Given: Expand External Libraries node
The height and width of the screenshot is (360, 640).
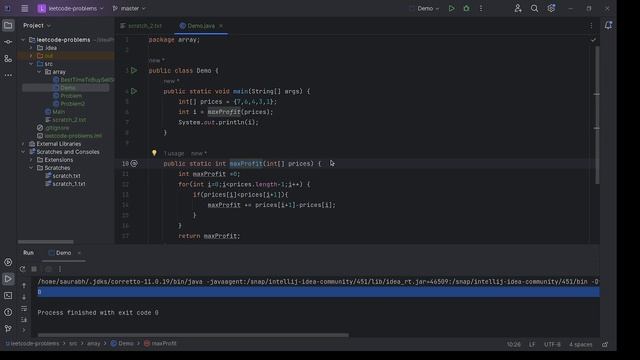Looking at the screenshot, I should (23, 144).
